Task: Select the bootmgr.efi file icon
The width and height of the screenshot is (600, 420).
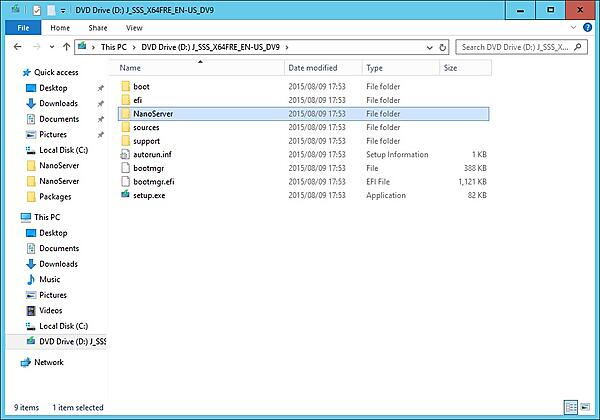Action: [x=126, y=181]
